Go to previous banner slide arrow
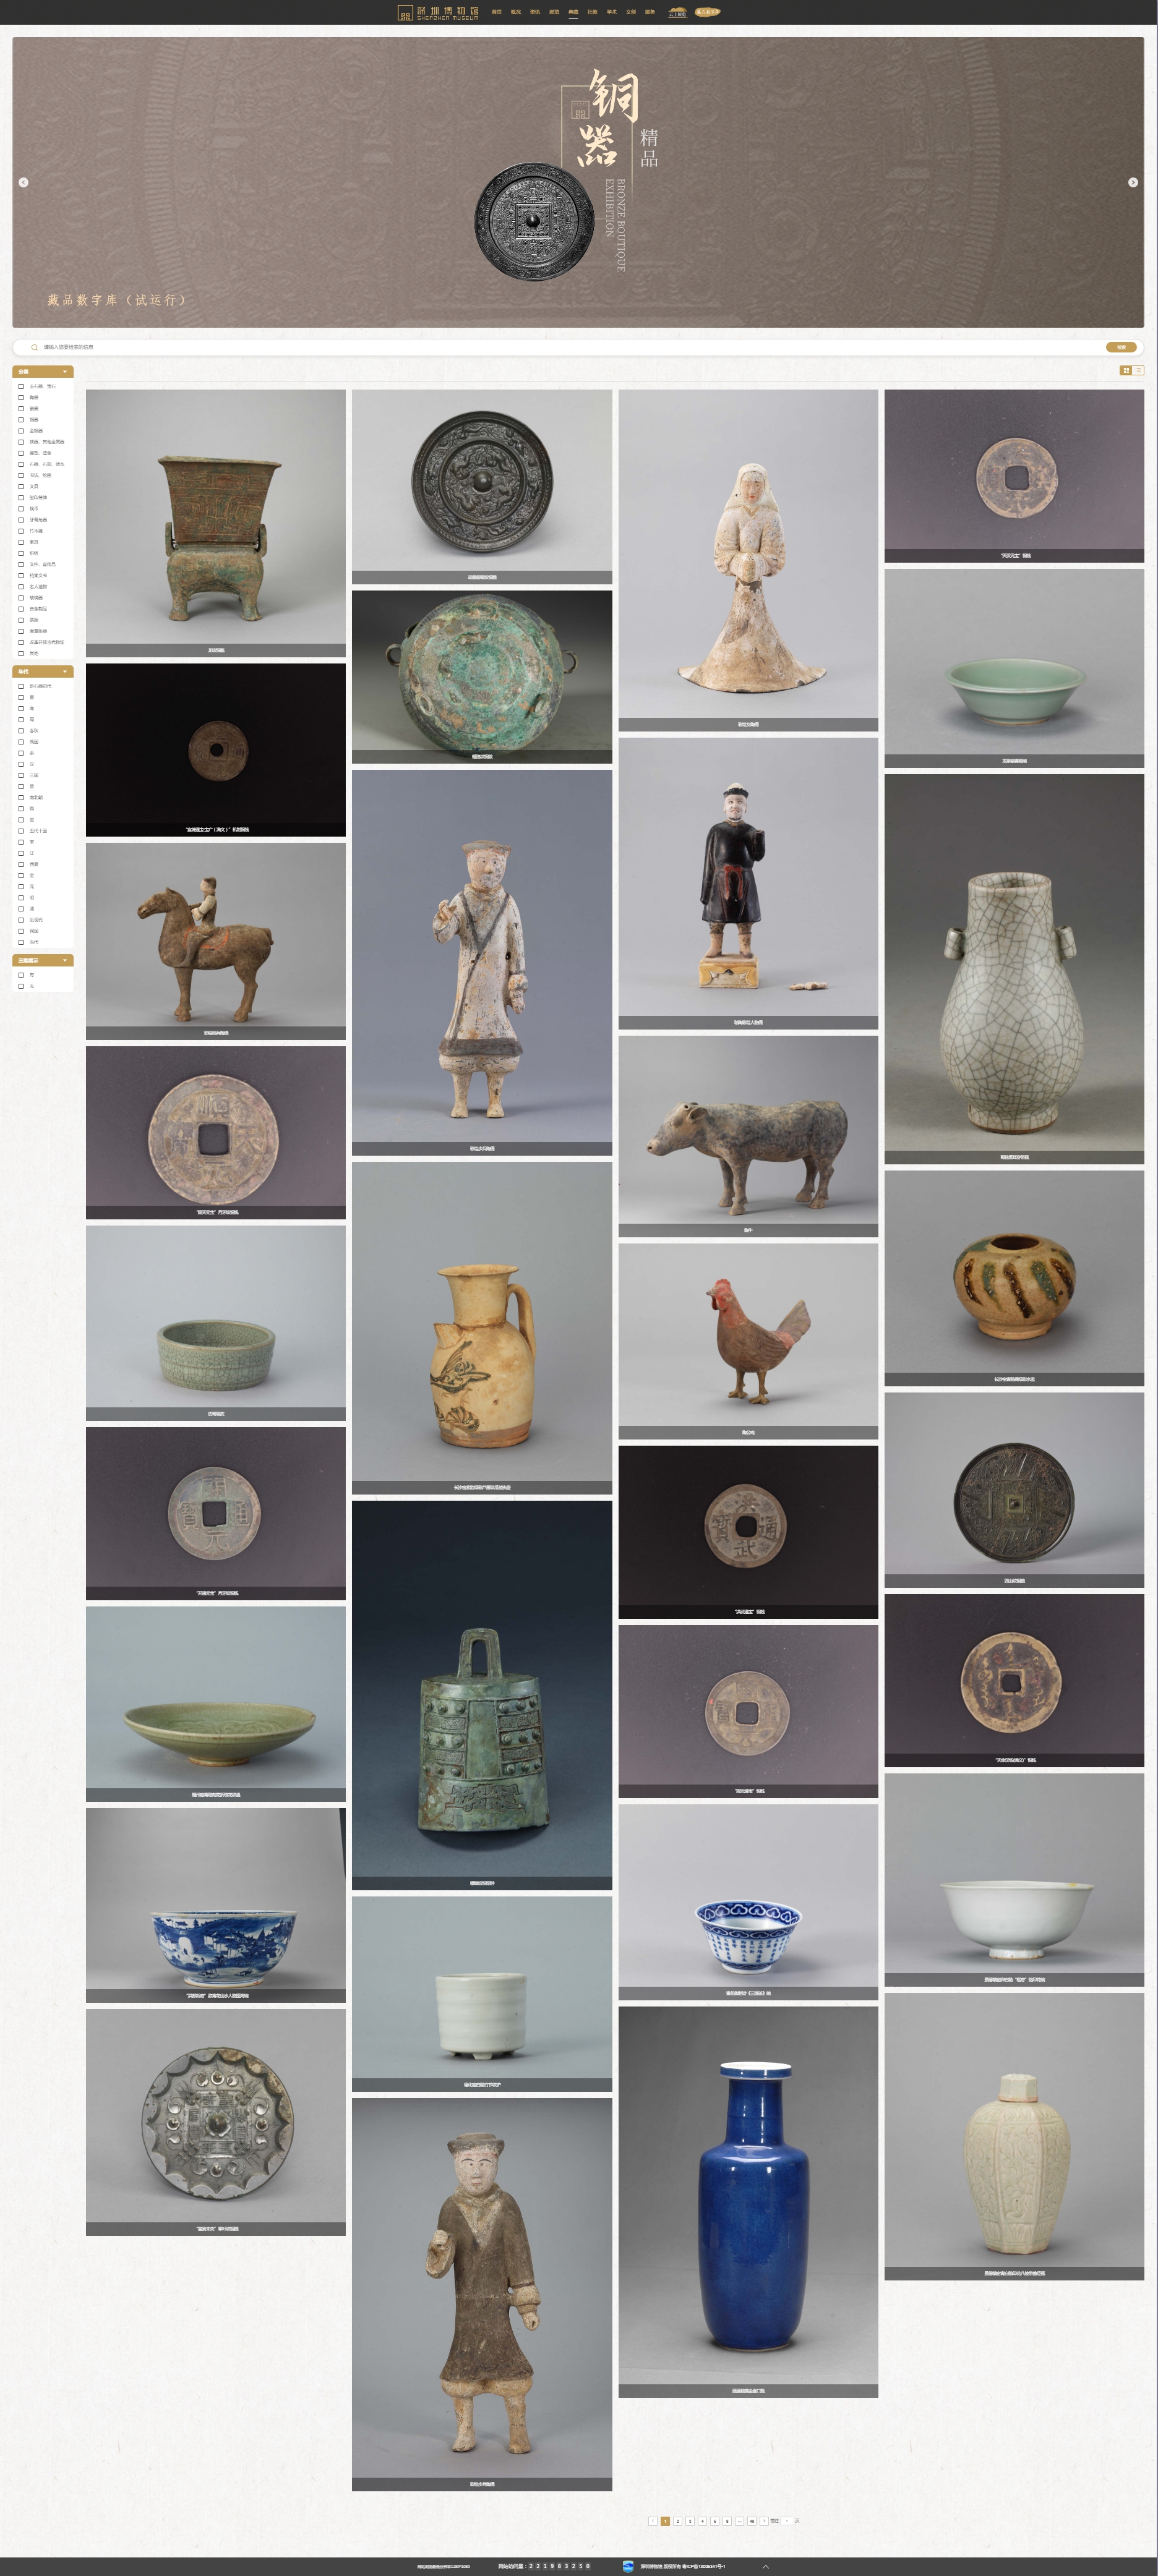This screenshot has width=1158, height=2576. [23, 182]
